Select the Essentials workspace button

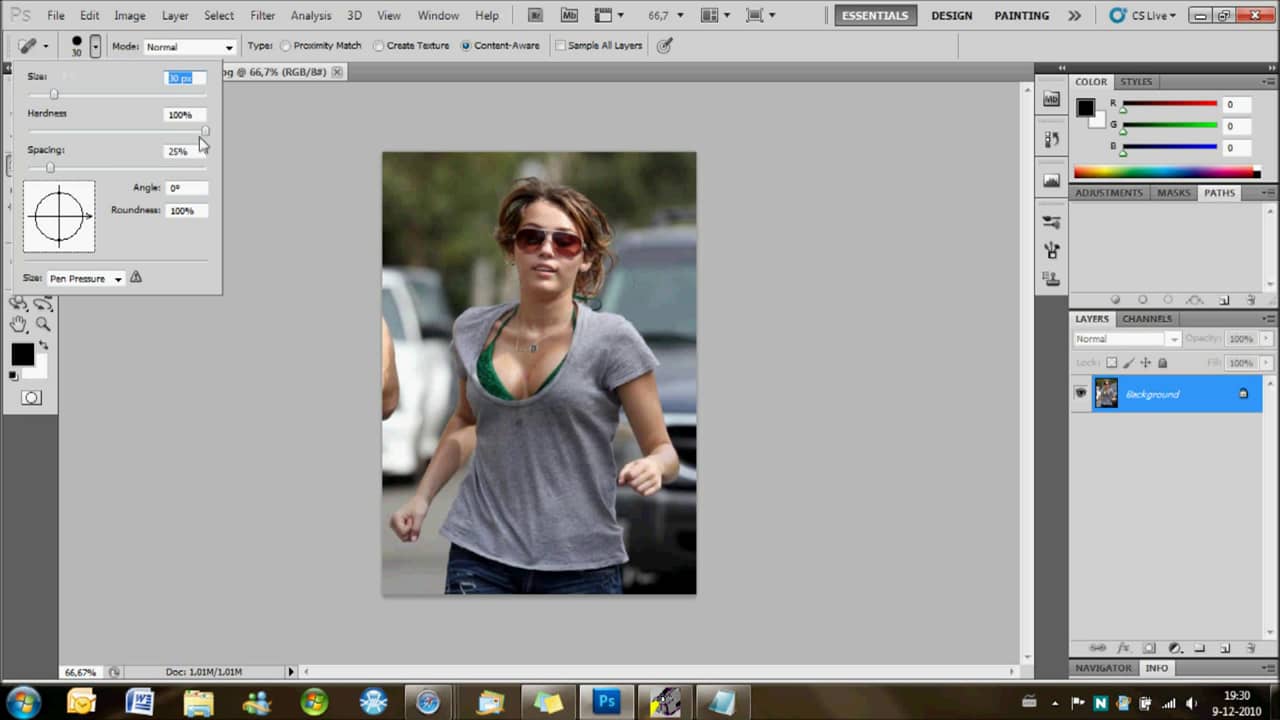point(875,16)
